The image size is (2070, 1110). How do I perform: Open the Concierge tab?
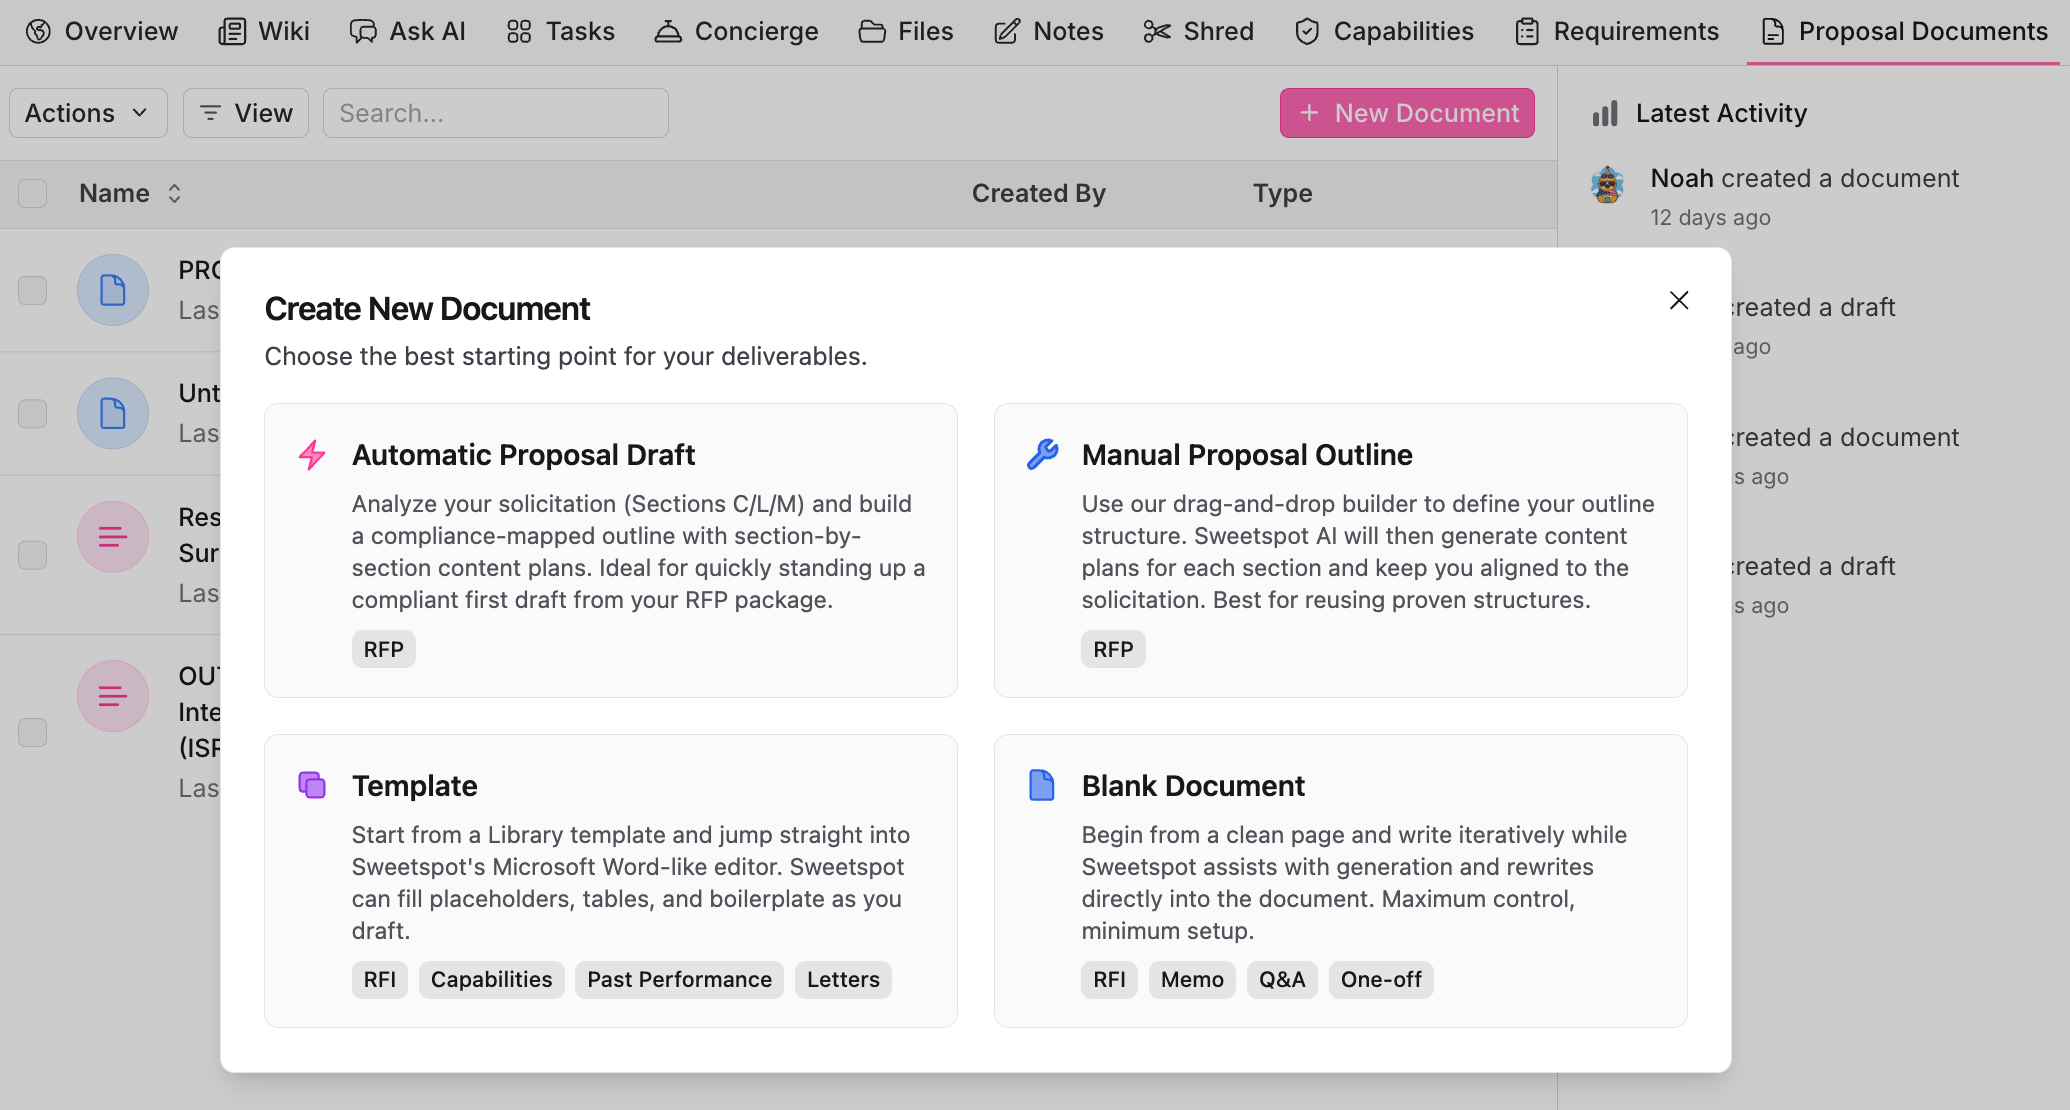click(736, 31)
